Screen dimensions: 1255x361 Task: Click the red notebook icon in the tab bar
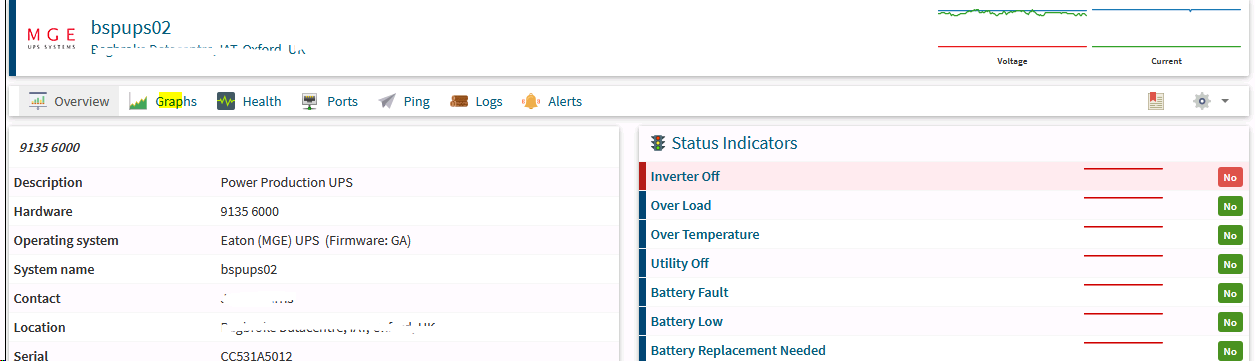tap(1156, 101)
